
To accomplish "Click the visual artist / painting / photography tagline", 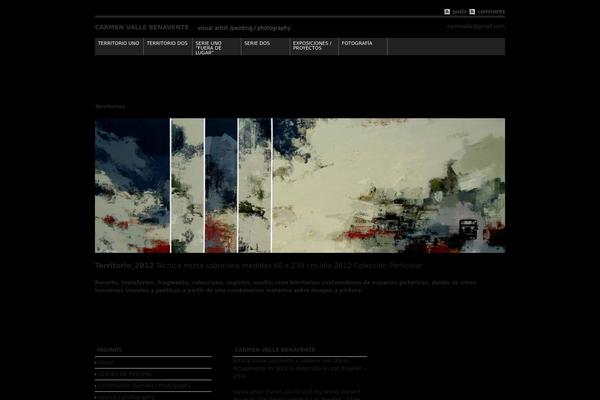I will pyautogui.click(x=244, y=28).
